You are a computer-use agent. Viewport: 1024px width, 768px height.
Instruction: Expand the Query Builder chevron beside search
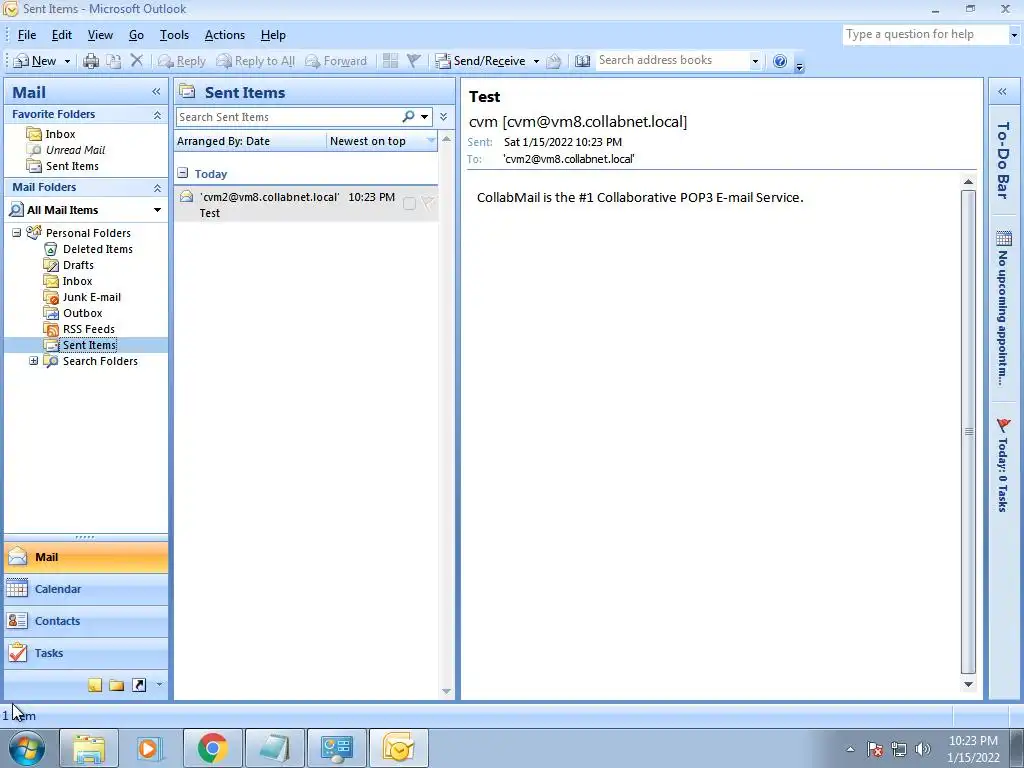click(x=443, y=116)
